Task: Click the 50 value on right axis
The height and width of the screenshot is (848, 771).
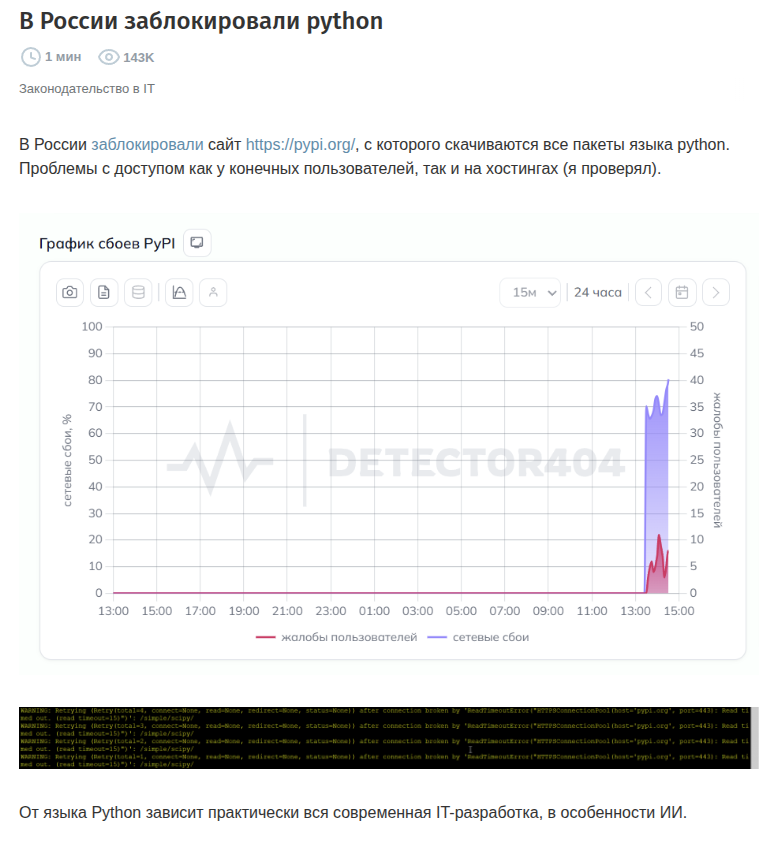Action: (x=697, y=327)
